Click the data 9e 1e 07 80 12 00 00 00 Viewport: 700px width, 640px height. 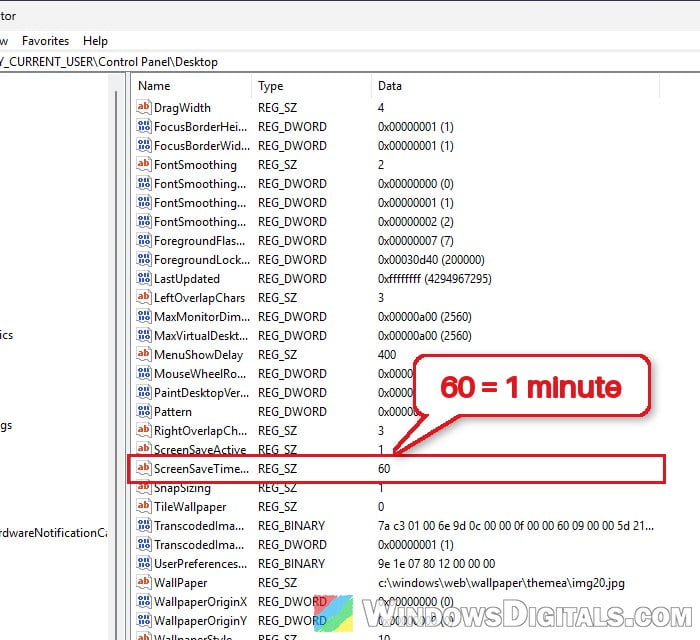tap(436, 564)
